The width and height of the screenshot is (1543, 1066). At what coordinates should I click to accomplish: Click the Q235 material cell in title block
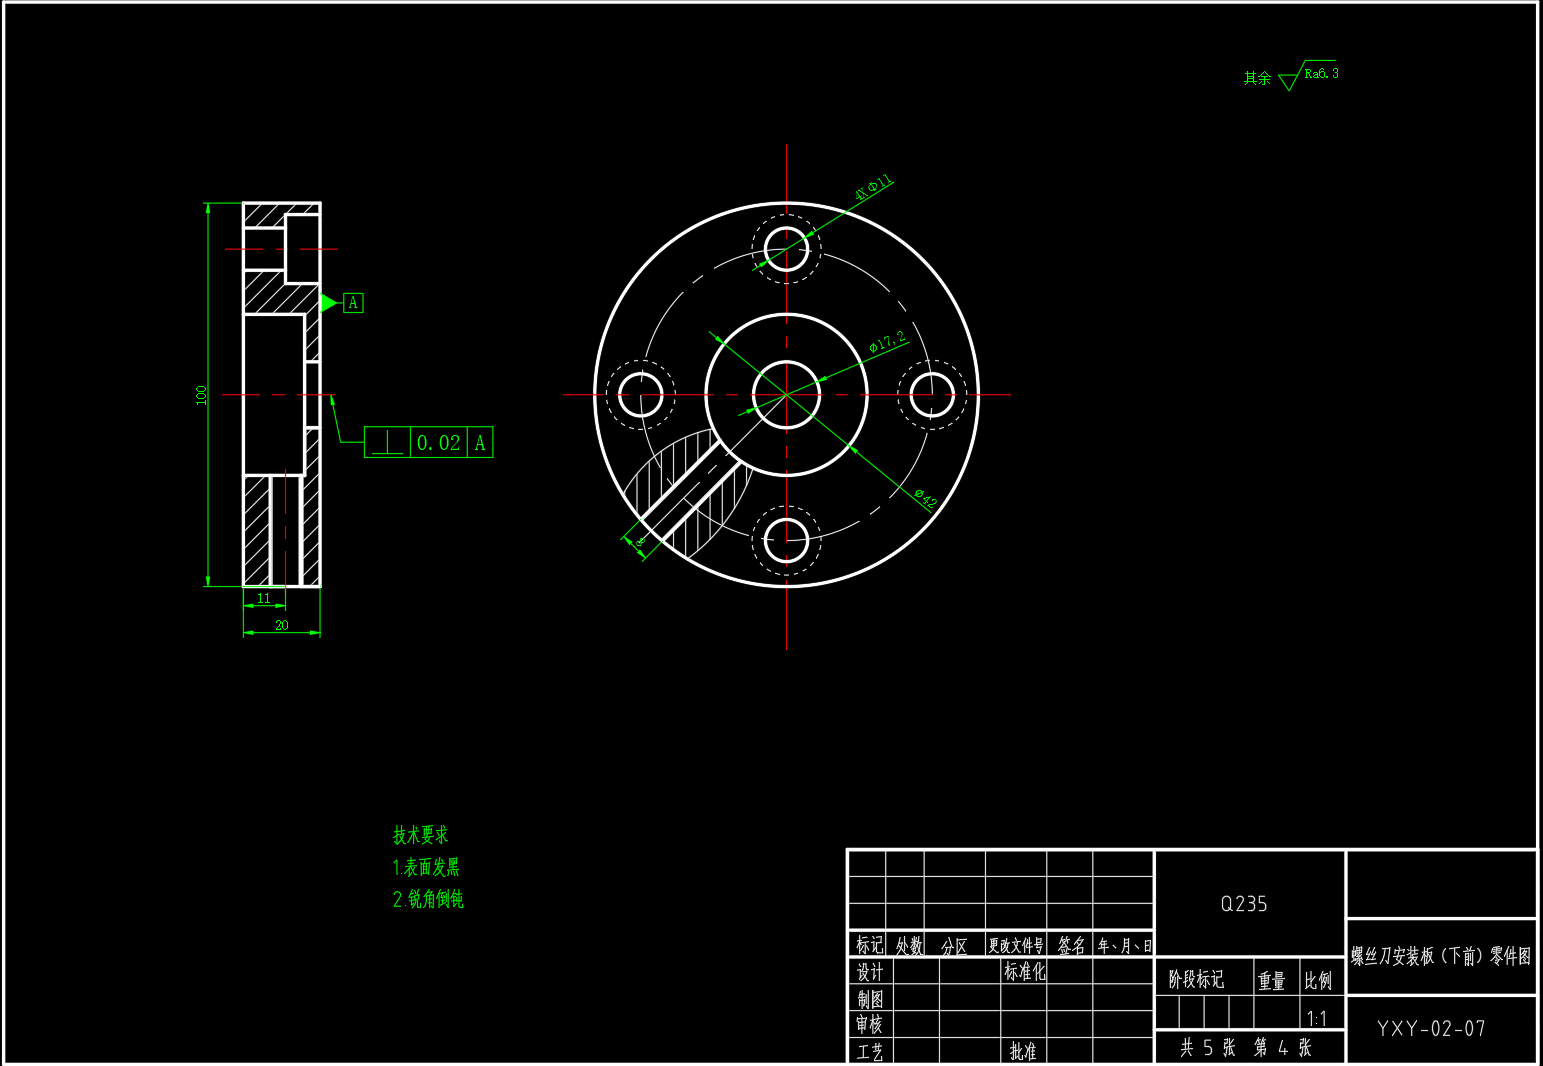click(x=1244, y=904)
